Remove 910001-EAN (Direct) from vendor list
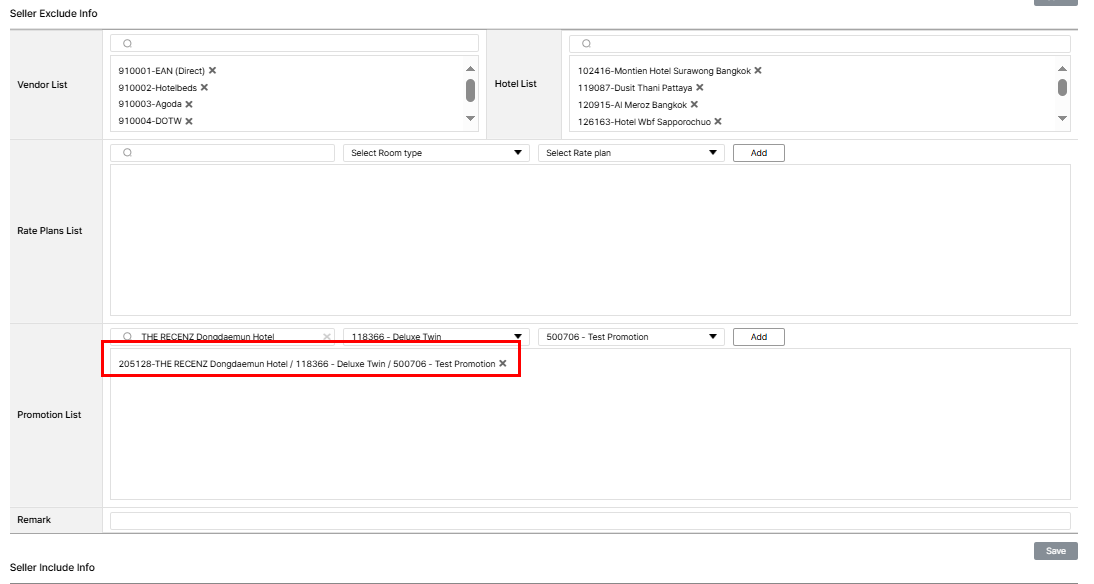The image size is (1094, 584). 212,70
